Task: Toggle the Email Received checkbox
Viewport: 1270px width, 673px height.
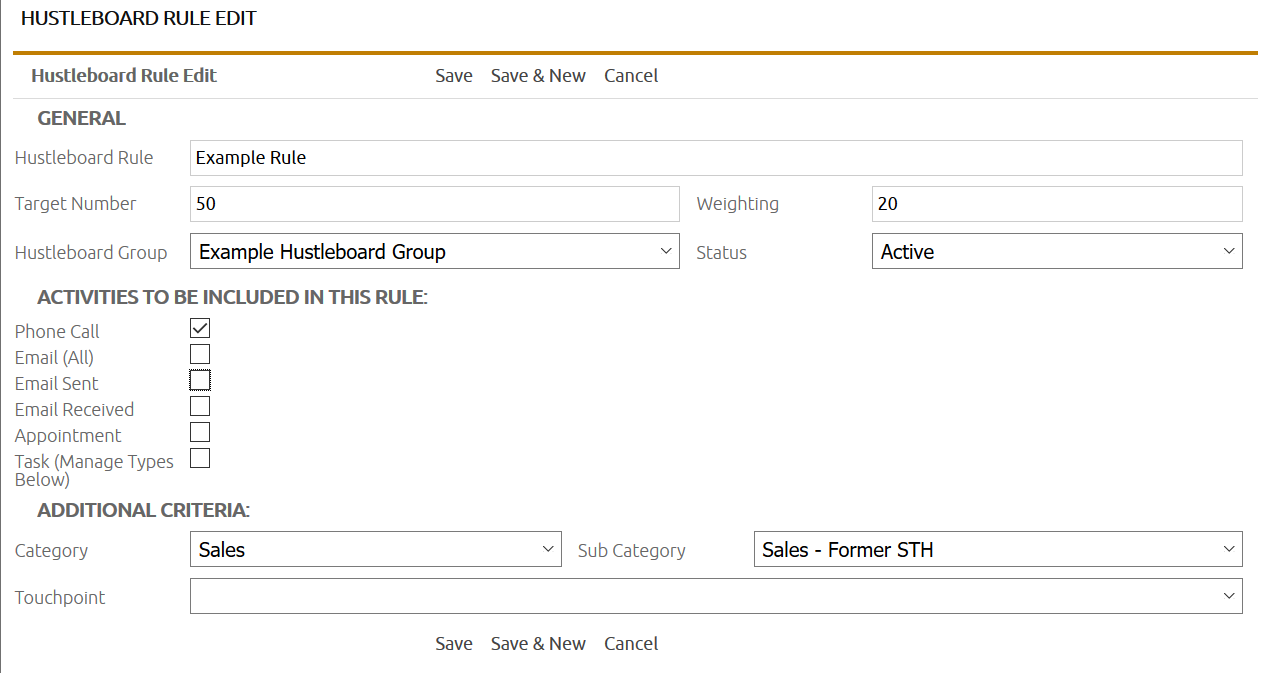Action: [x=200, y=406]
